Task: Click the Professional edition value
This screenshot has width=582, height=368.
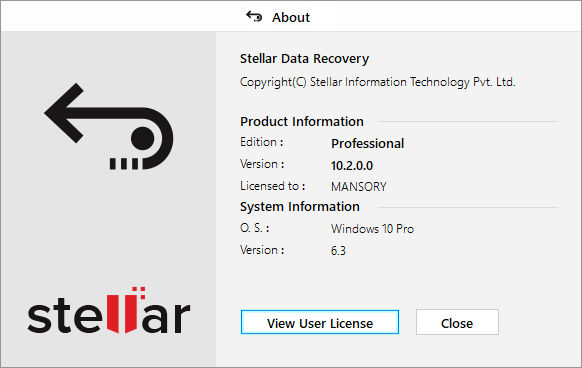Action: click(x=367, y=144)
